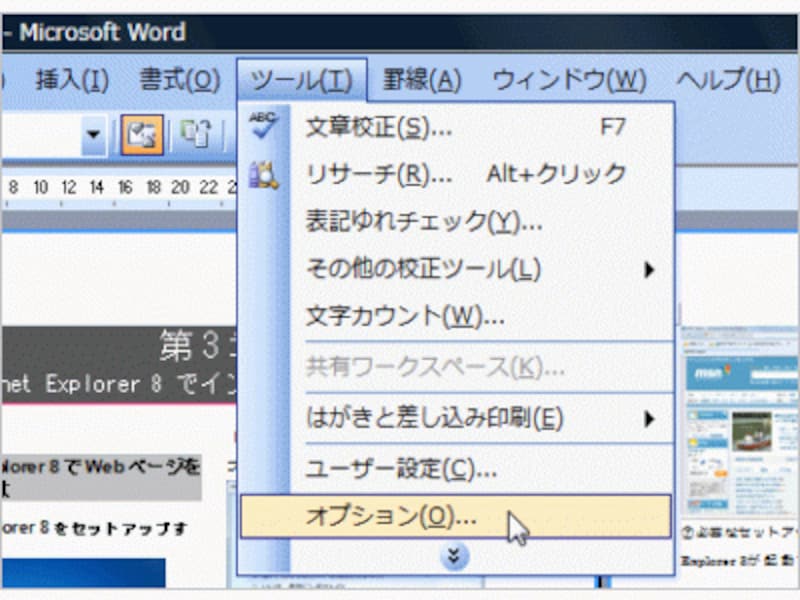Select オプション(O) menu entry
Screen dimensions: 800x600
click(x=456, y=516)
